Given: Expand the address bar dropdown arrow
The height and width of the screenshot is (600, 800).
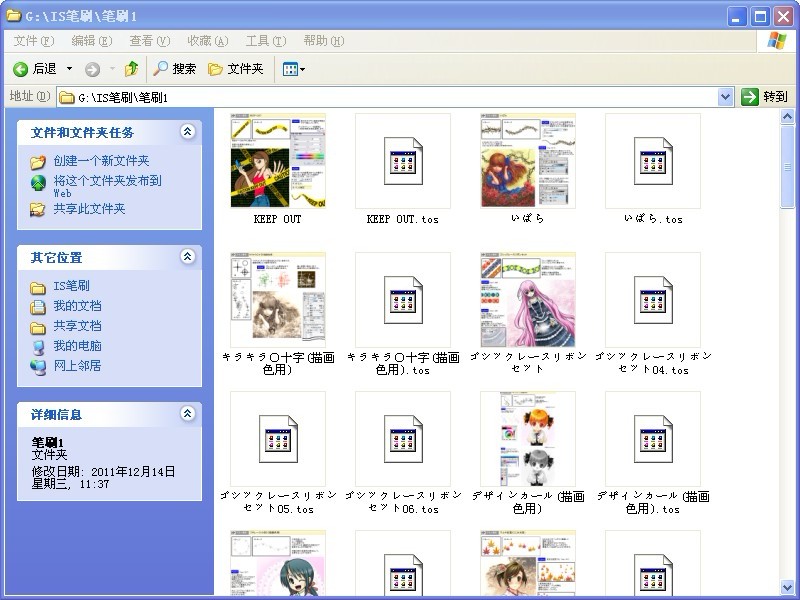Looking at the screenshot, I should coord(726,97).
